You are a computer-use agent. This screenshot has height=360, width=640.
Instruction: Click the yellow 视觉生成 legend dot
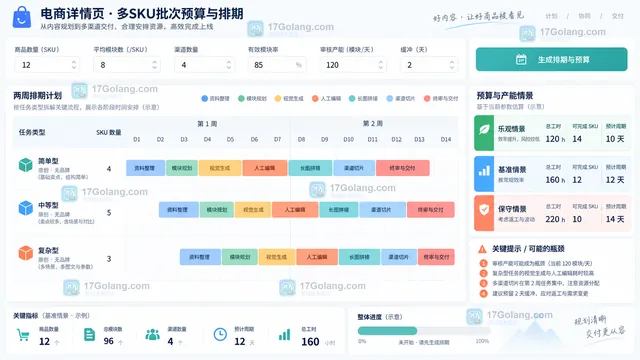tap(278, 98)
